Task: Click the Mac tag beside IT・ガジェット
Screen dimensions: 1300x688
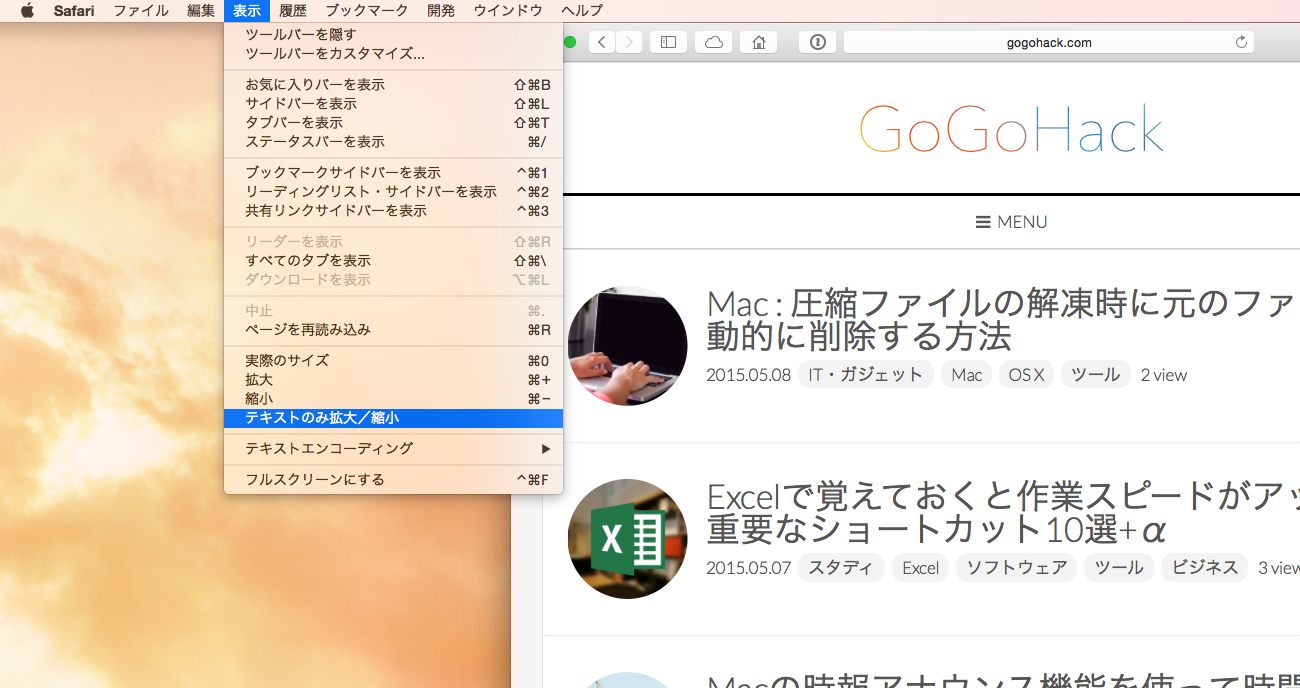Action: [x=967, y=375]
